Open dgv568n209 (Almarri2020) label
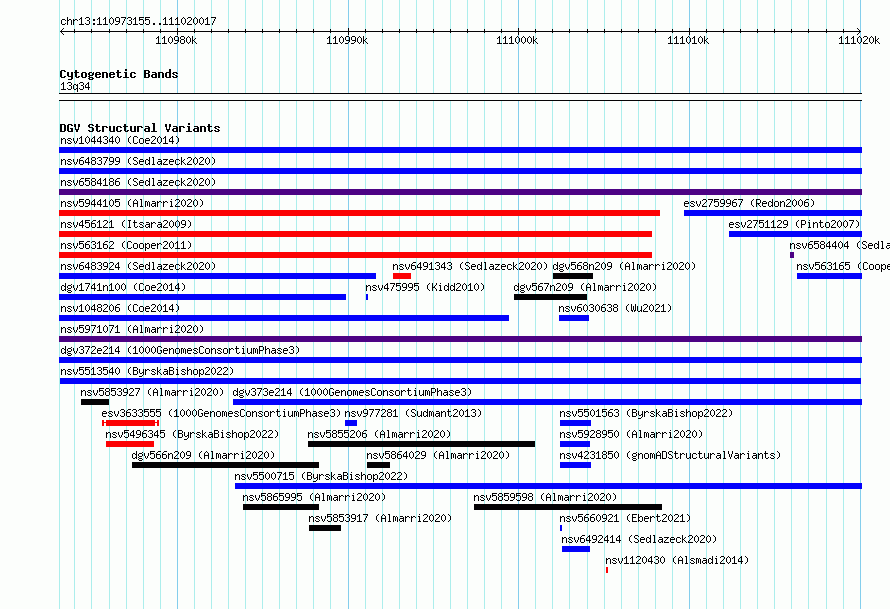This screenshot has width=890, height=609. click(x=624, y=266)
